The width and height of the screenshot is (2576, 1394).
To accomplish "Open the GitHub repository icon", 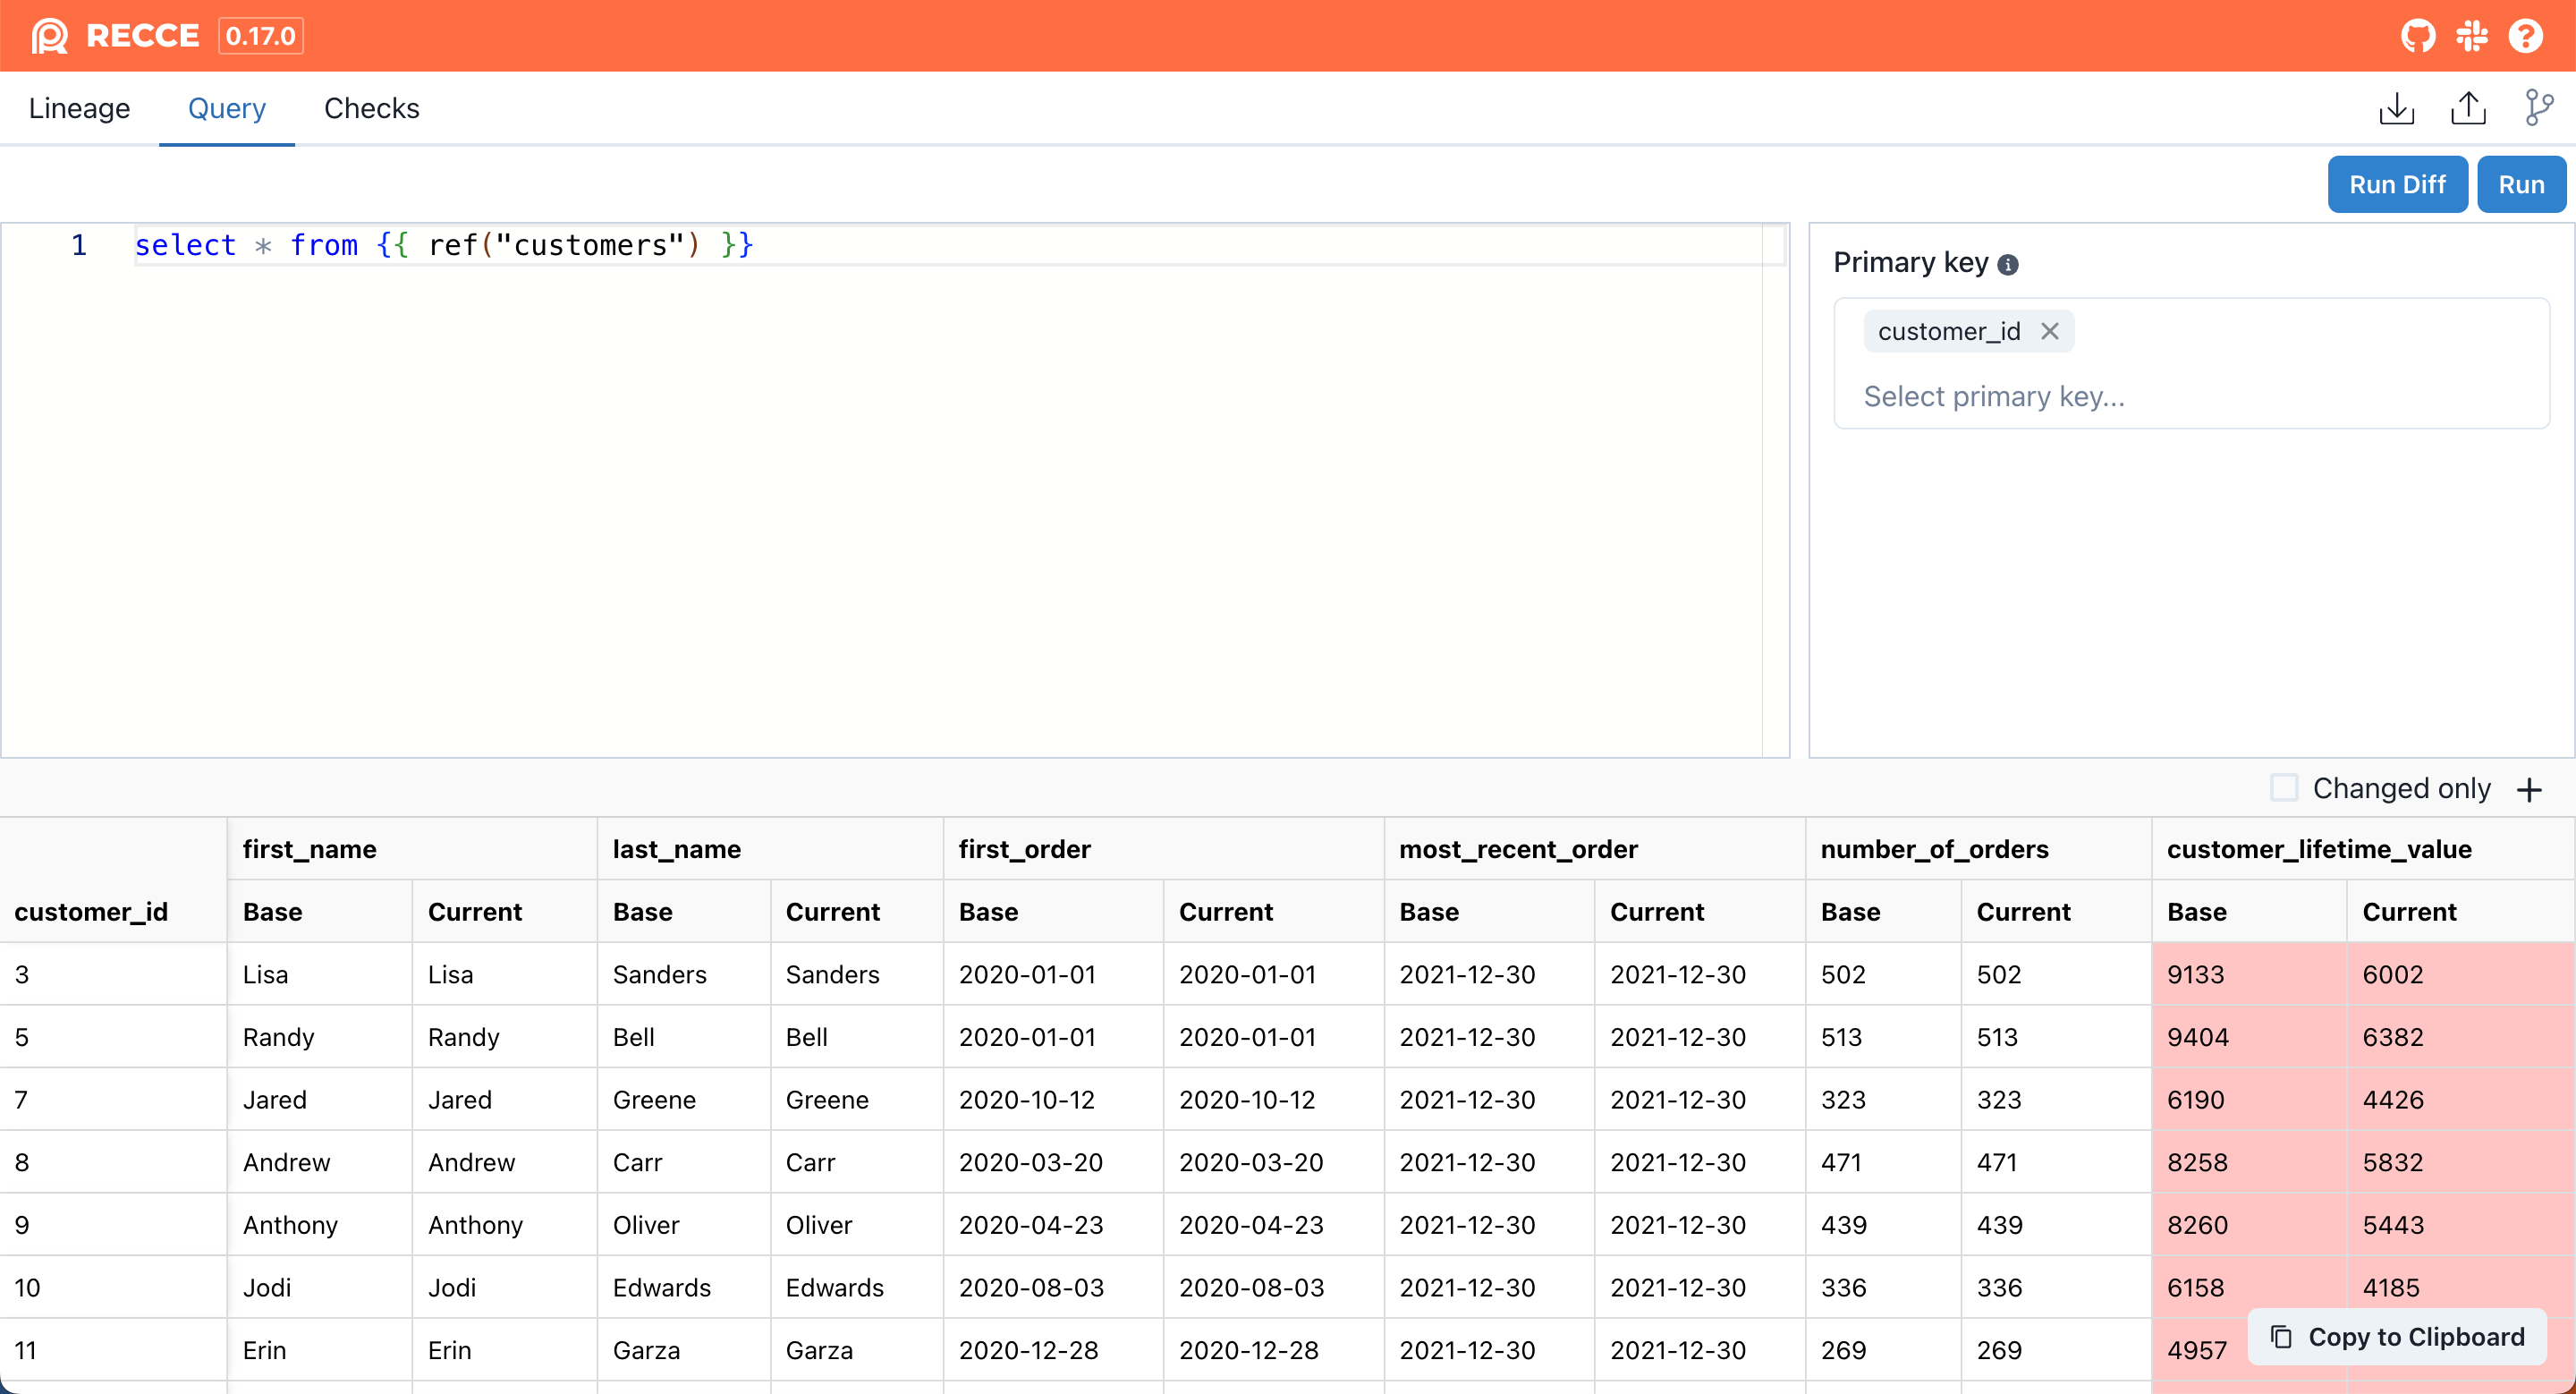I will click(x=2418, y=36).
